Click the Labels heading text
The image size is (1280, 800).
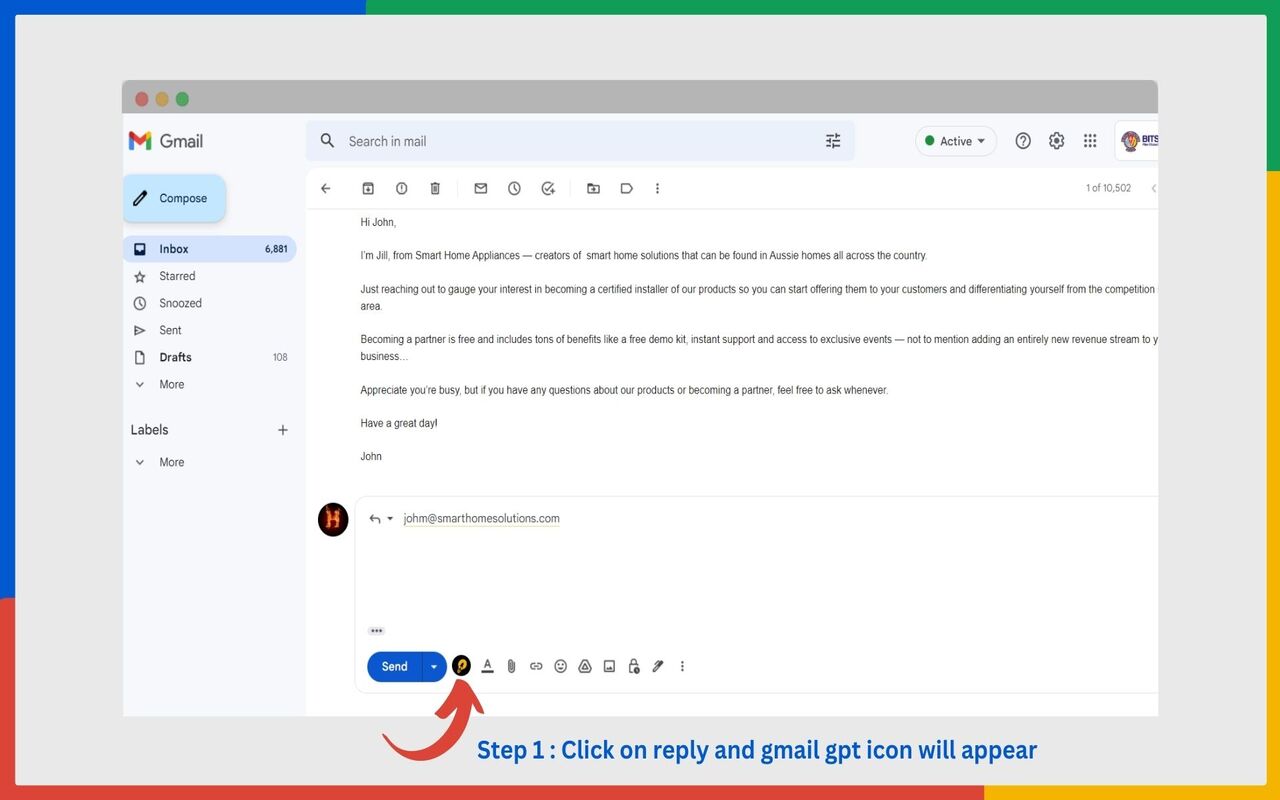[x=149, y=430]
